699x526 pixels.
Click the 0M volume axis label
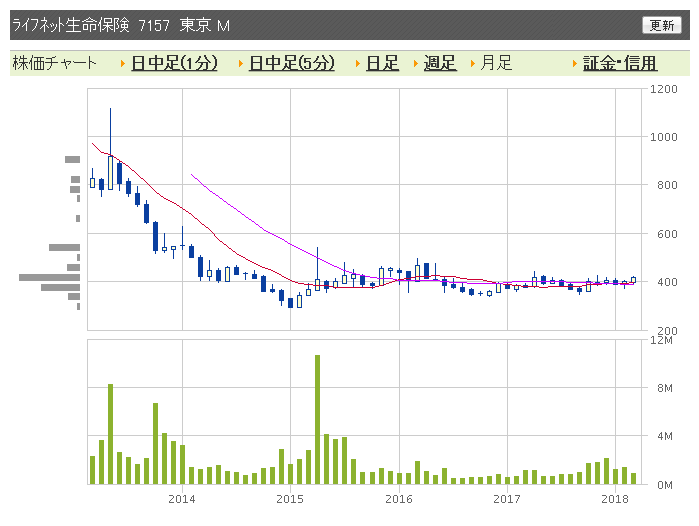pos(665,485)
